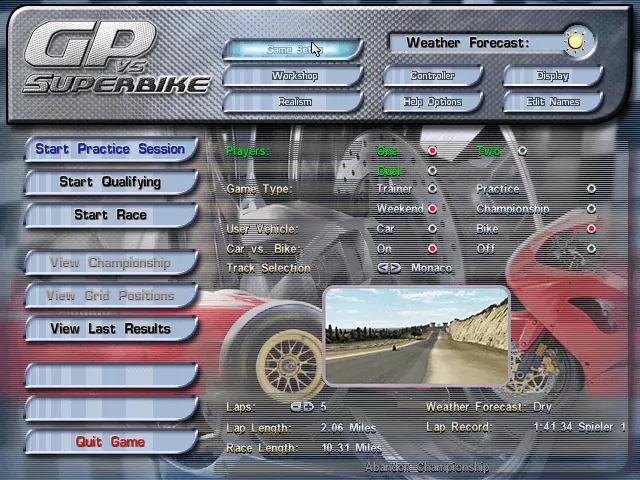This screenshot has height=480, width=640.
Task: Set user vehicle to Bike
Action: [591, 229]
